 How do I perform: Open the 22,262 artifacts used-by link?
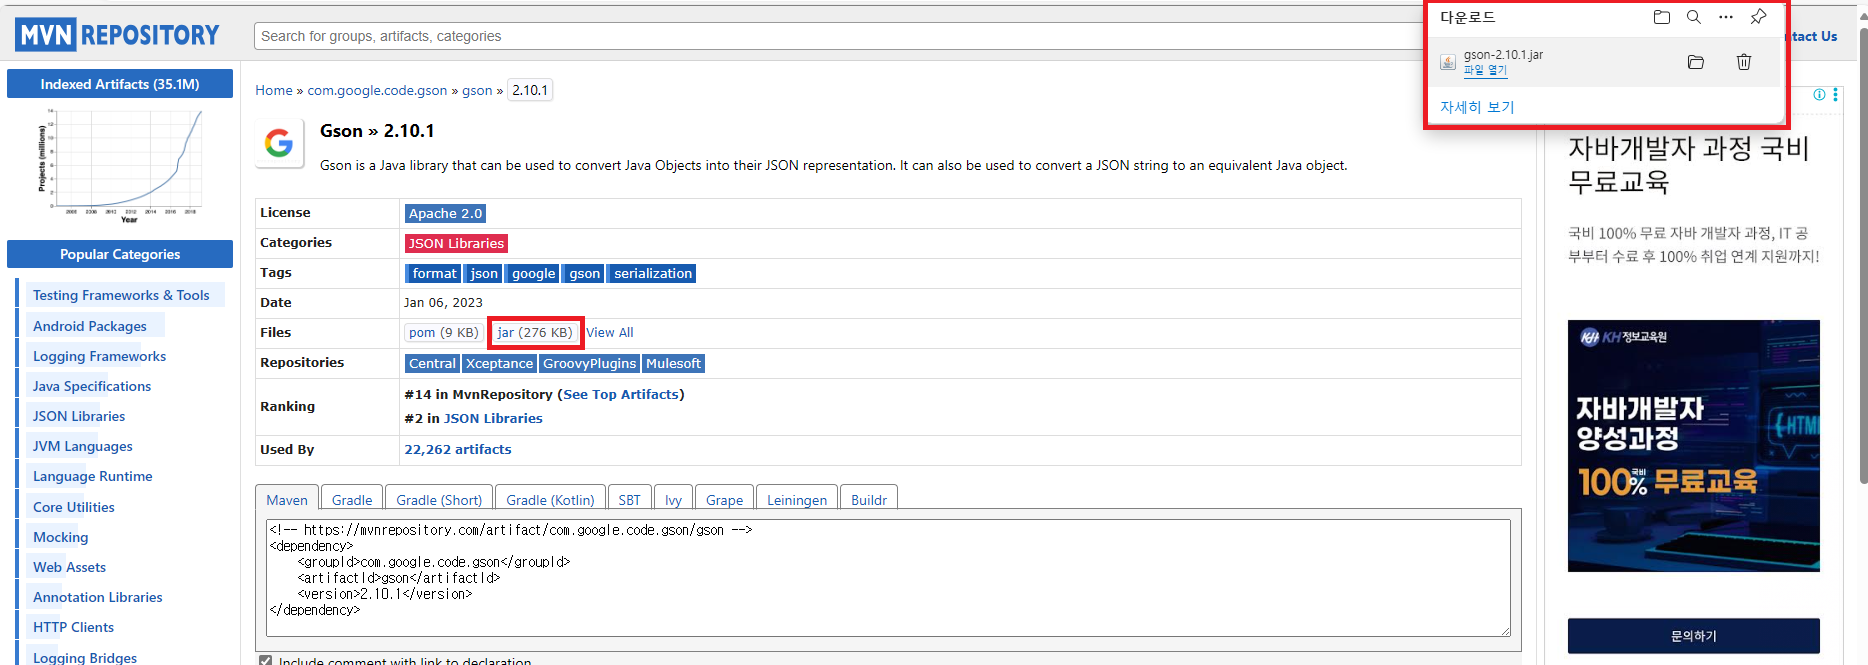point(457,449)
